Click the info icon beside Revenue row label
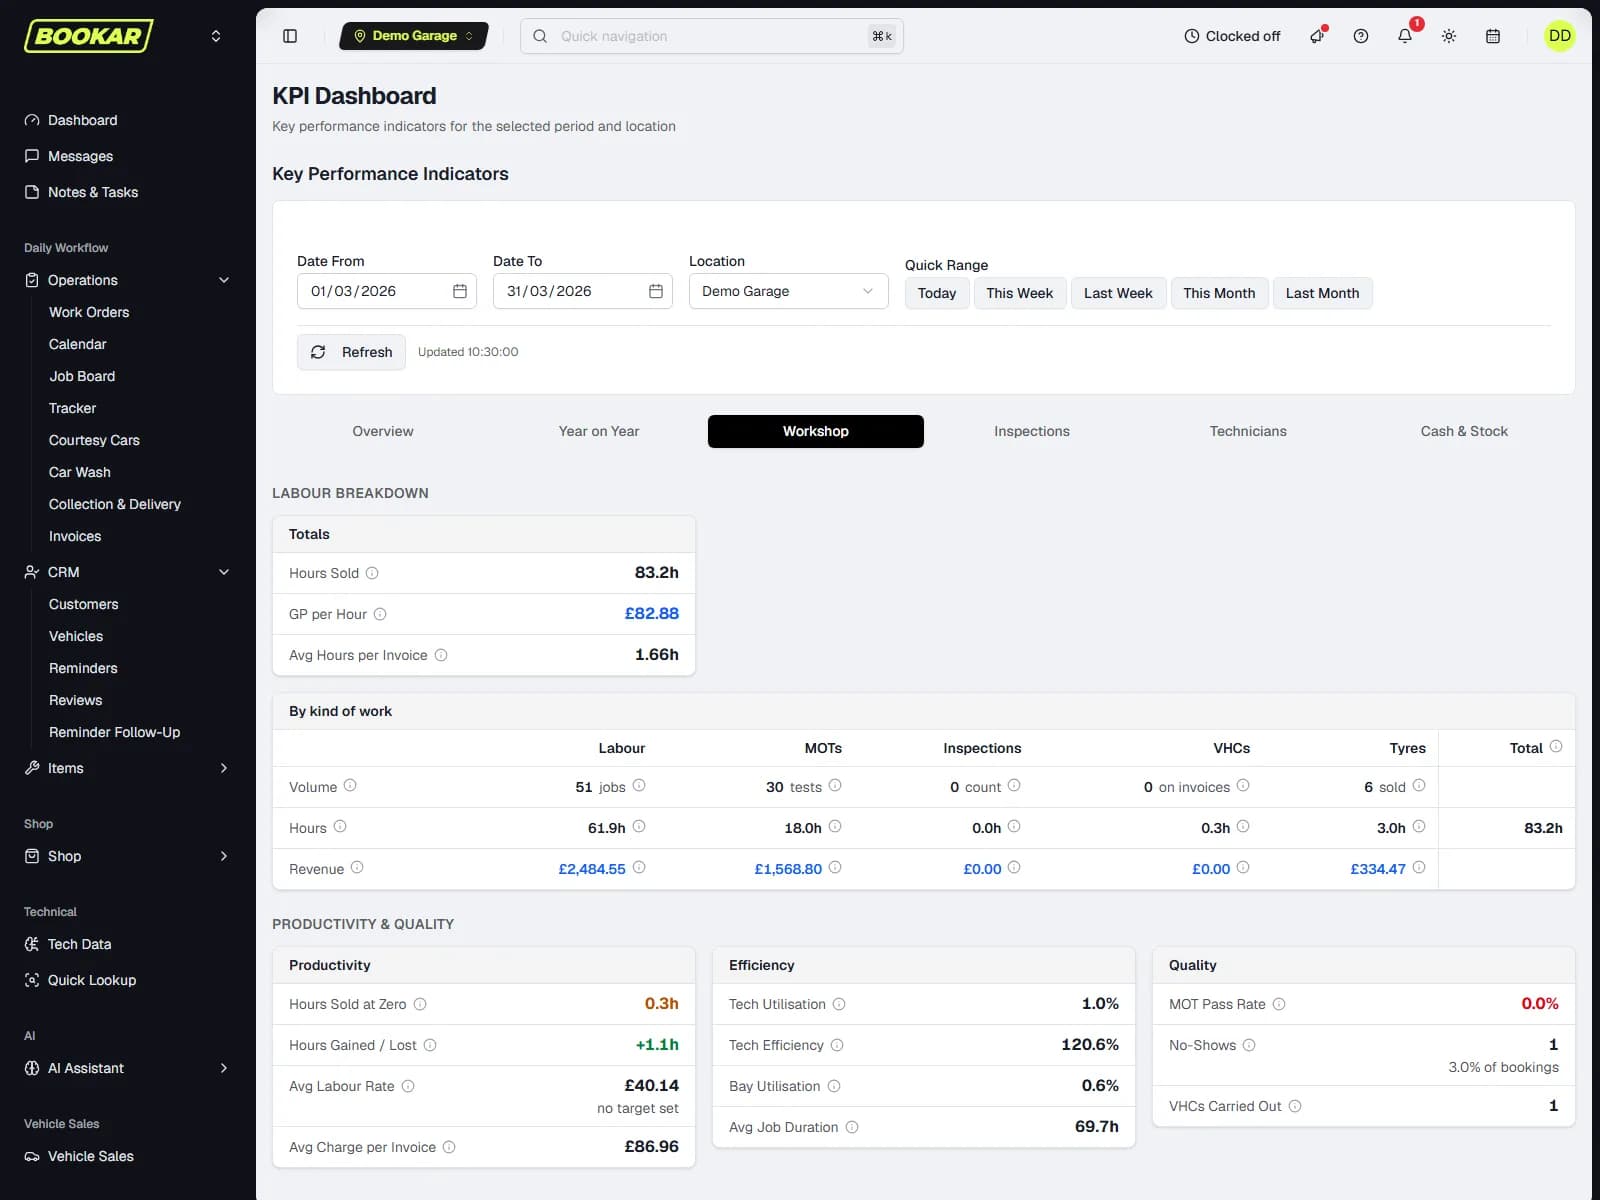This screenshot has height=1200, width=1600. 357,868
